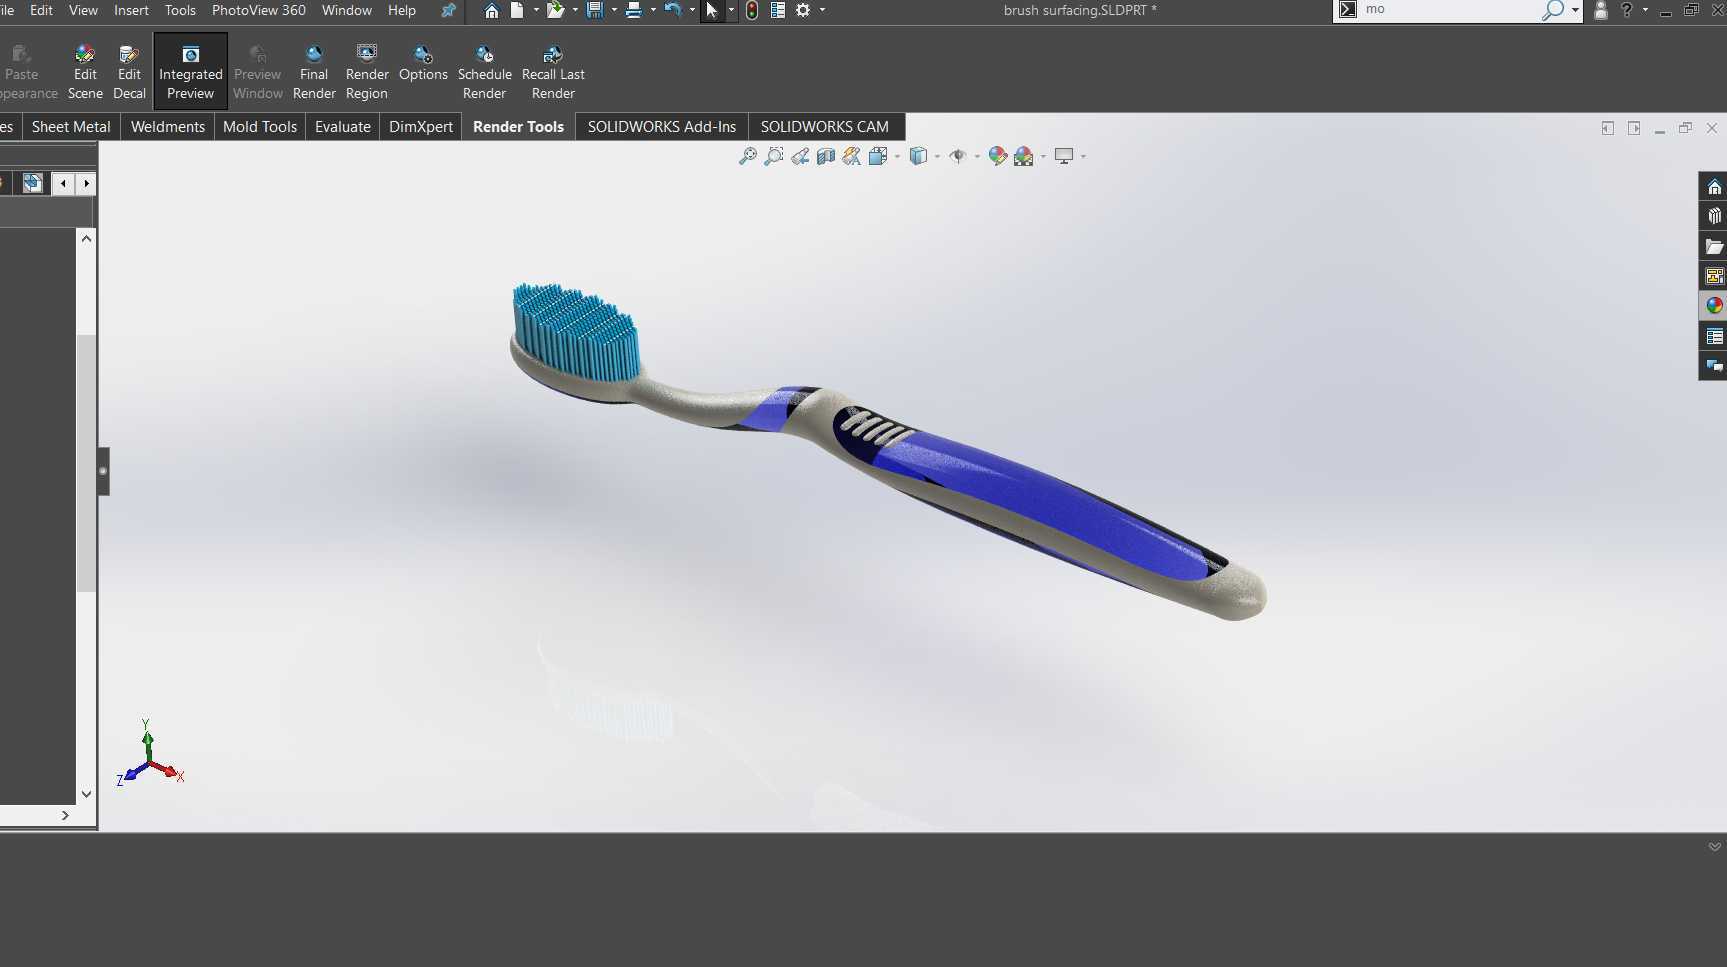Click Previous View icon
Screen dimensions: 1727x967
pyautogui.click(x=800, y=156)
